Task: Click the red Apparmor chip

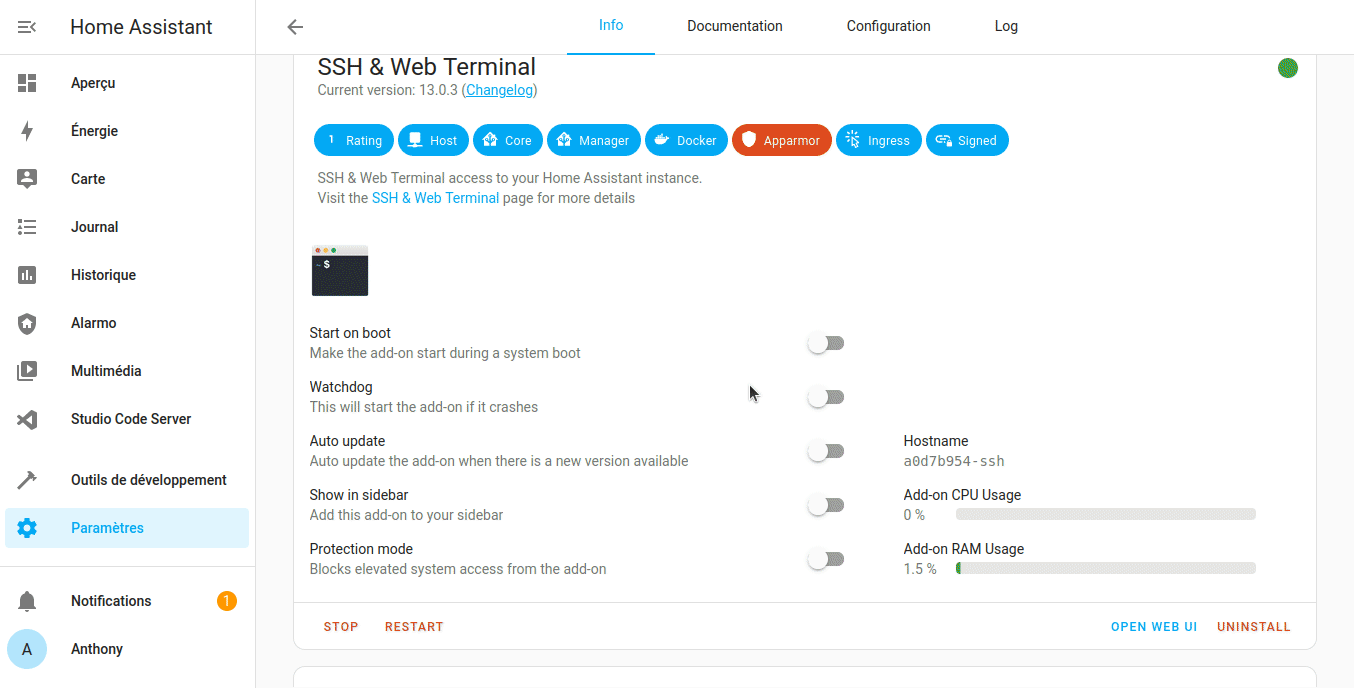Action: point(782,140)
